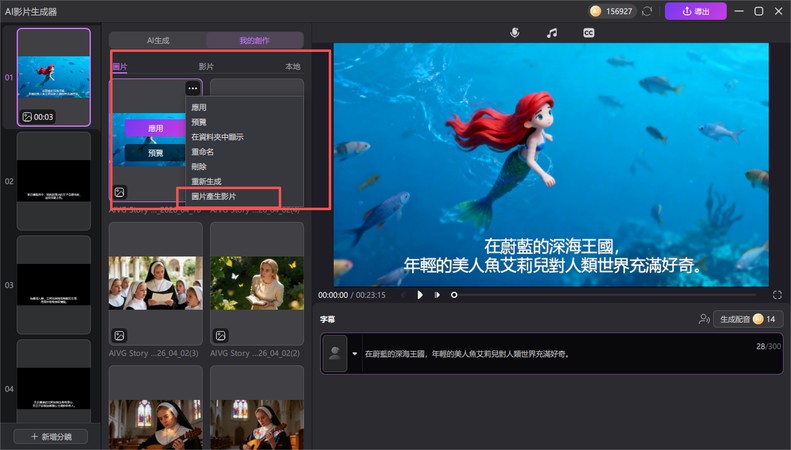
Task: Toggle fullscreen preview
Action: (x=777, y=295)
